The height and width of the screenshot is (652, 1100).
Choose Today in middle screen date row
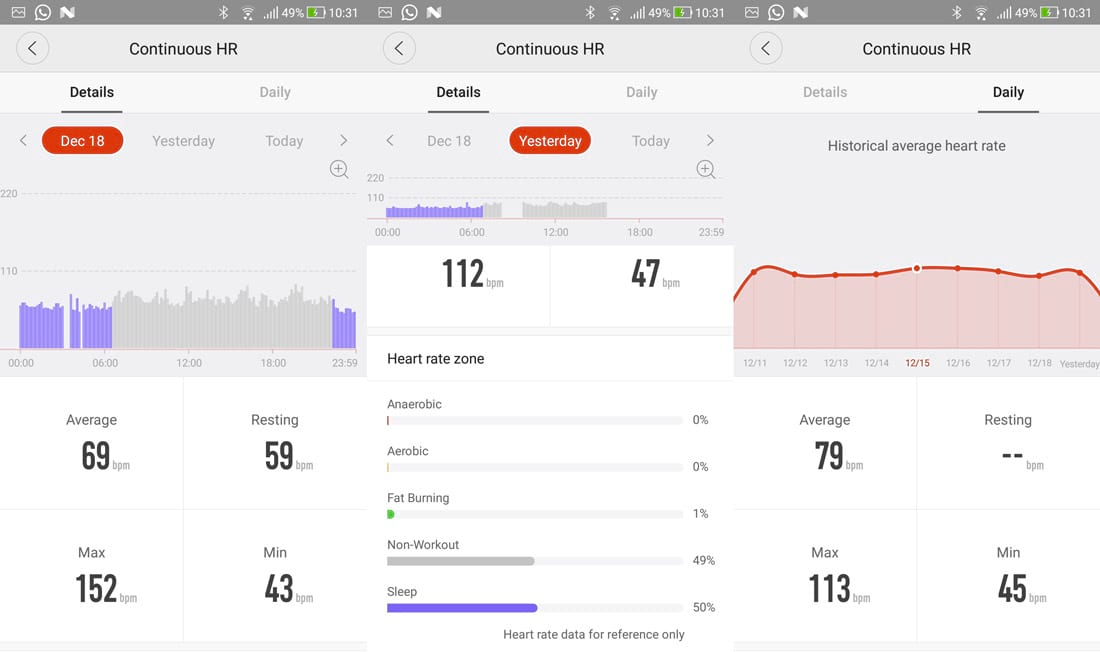650,140
